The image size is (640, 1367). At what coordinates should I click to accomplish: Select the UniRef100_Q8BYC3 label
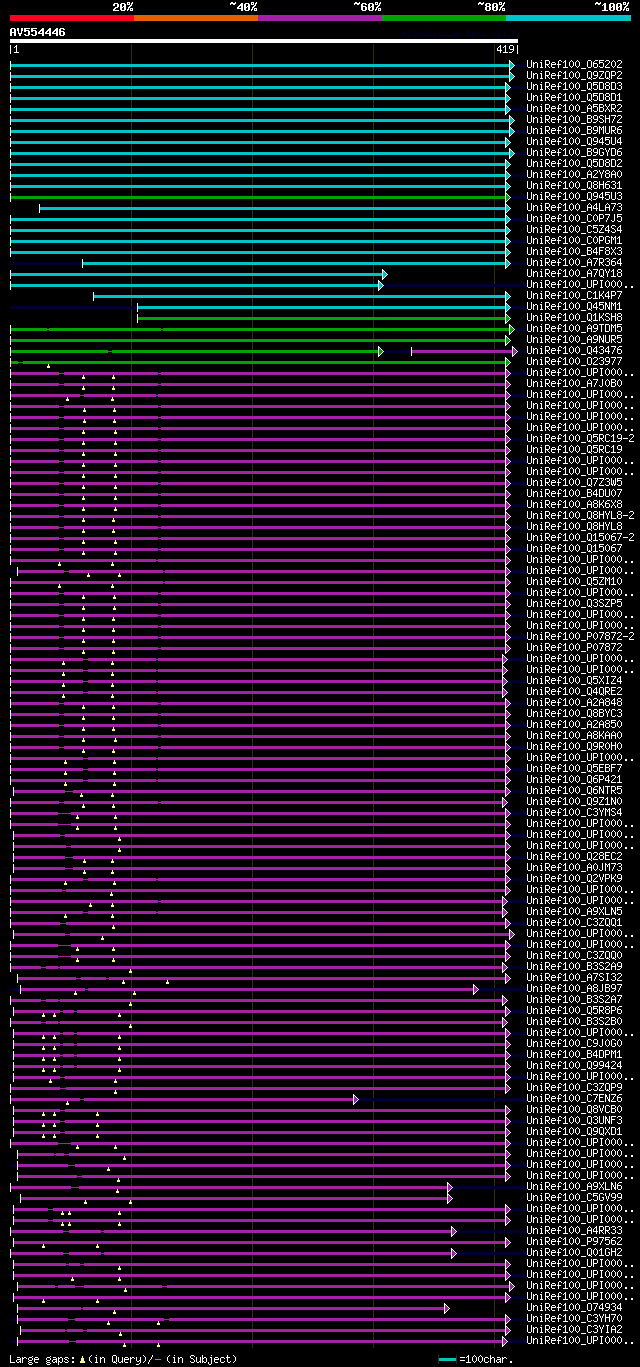[574, 713]
